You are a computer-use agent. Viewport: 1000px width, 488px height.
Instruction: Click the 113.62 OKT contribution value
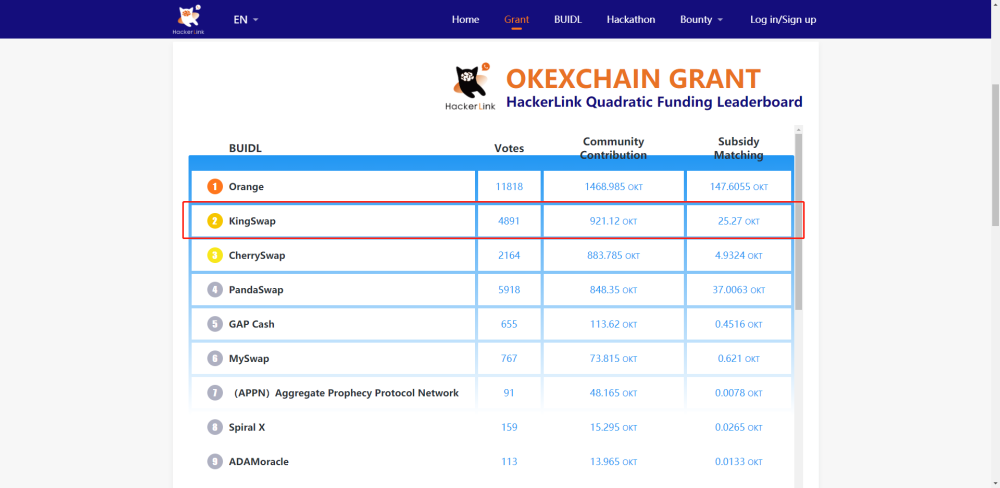pos(614,324)
